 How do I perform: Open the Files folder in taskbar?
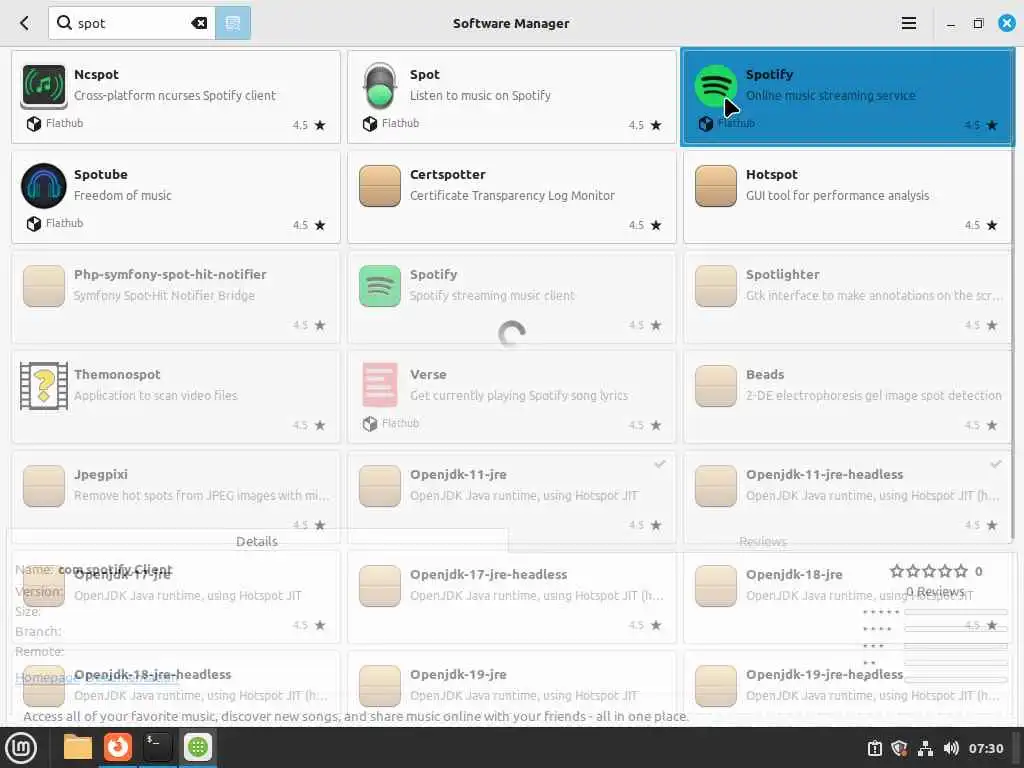[78, 747]
